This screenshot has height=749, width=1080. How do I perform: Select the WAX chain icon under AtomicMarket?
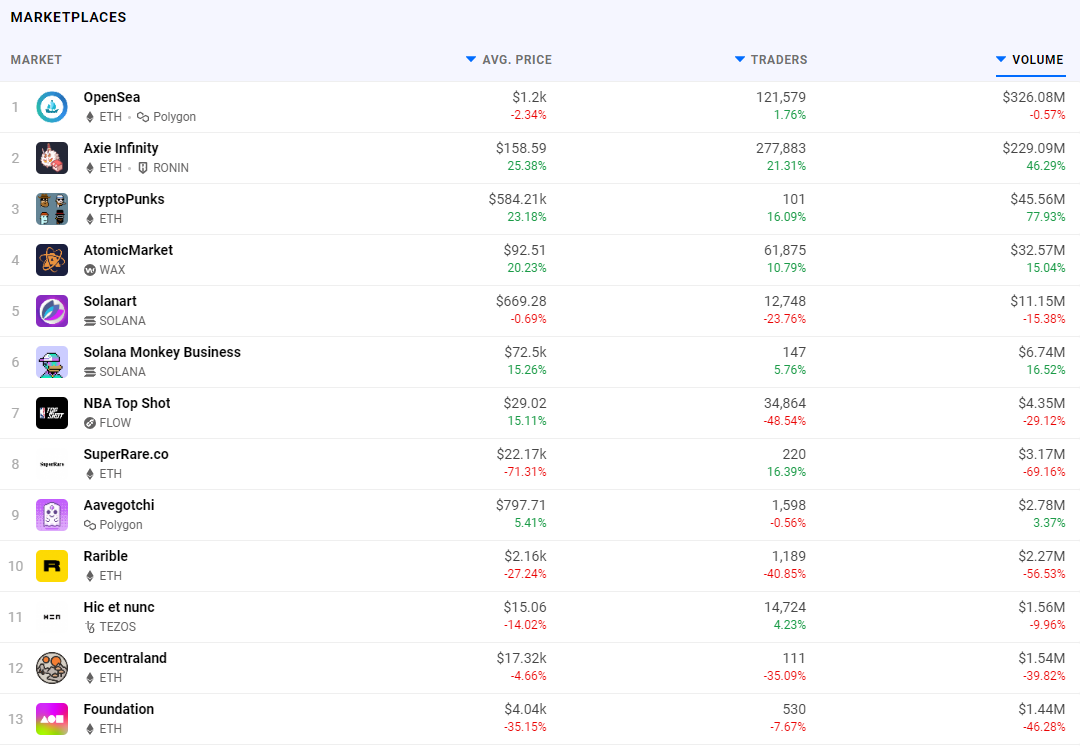pyautogui.click(x=90, y=270)
